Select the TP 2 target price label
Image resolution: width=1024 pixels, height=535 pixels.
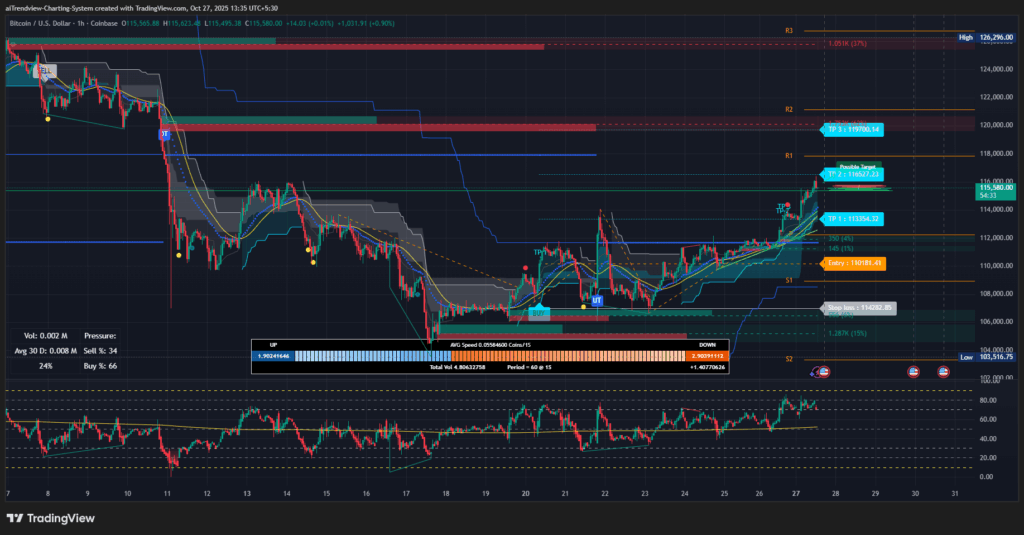click(853, 174)
